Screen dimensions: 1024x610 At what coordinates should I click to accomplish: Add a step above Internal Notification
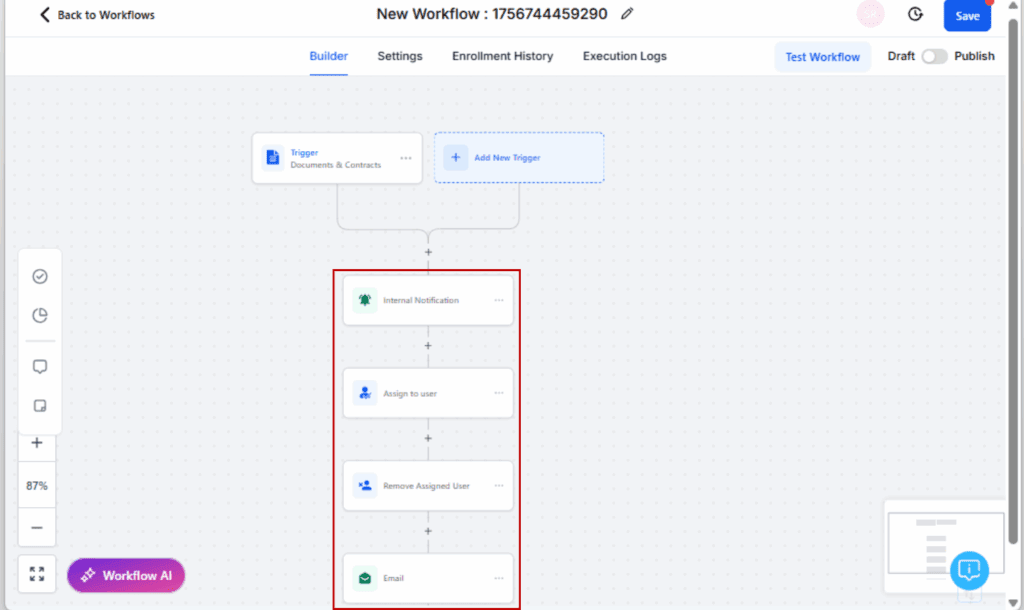(428, 252)
